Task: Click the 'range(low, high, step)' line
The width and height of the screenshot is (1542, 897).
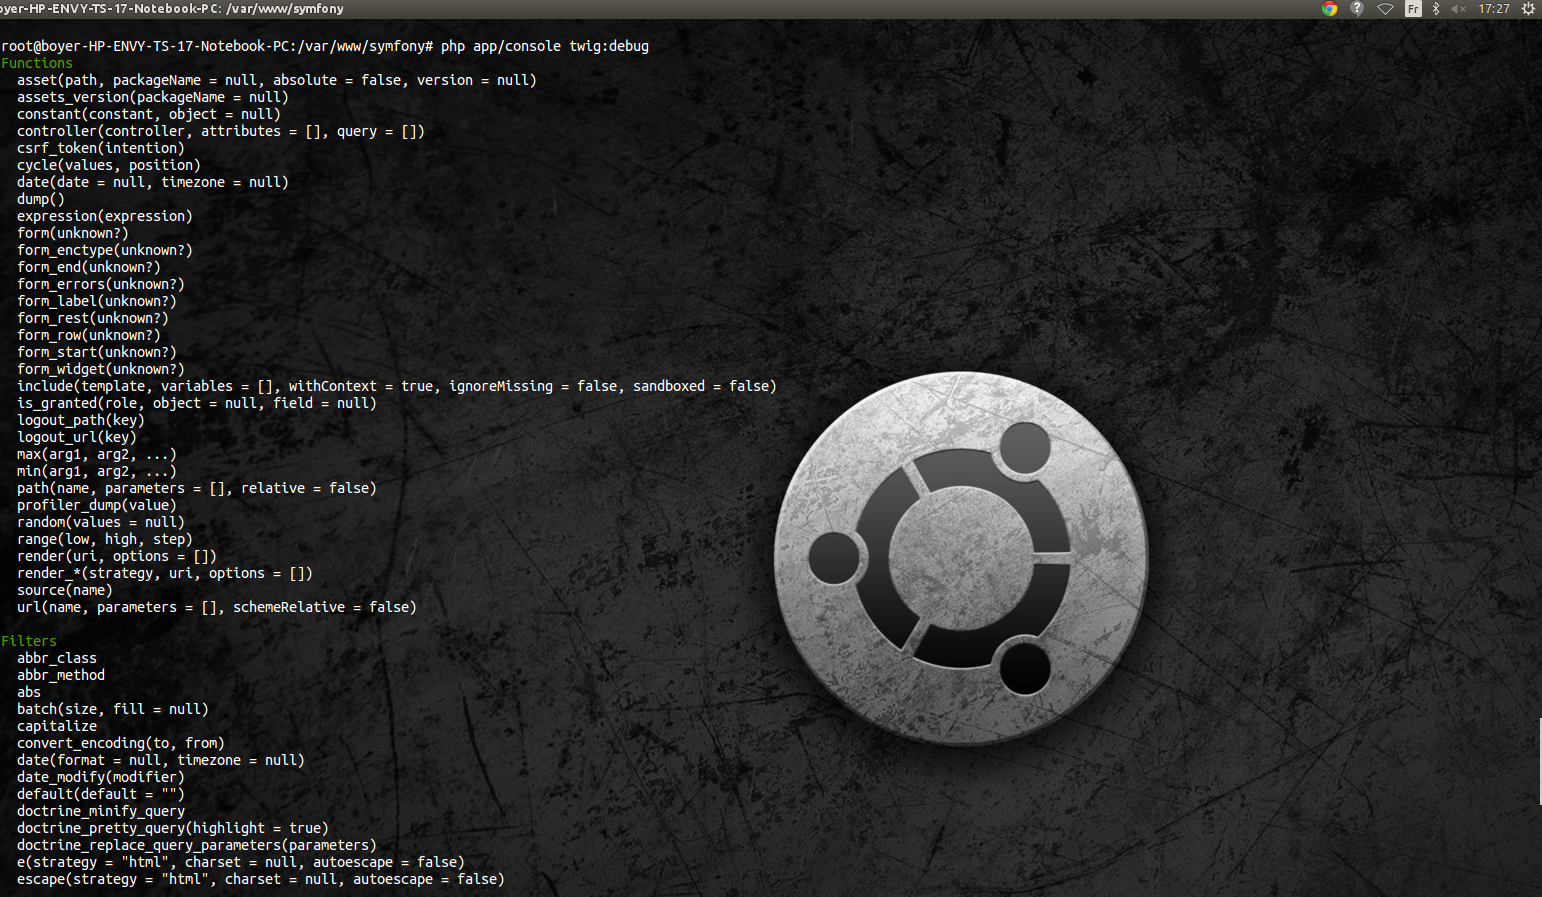Action: coord(105,539)
